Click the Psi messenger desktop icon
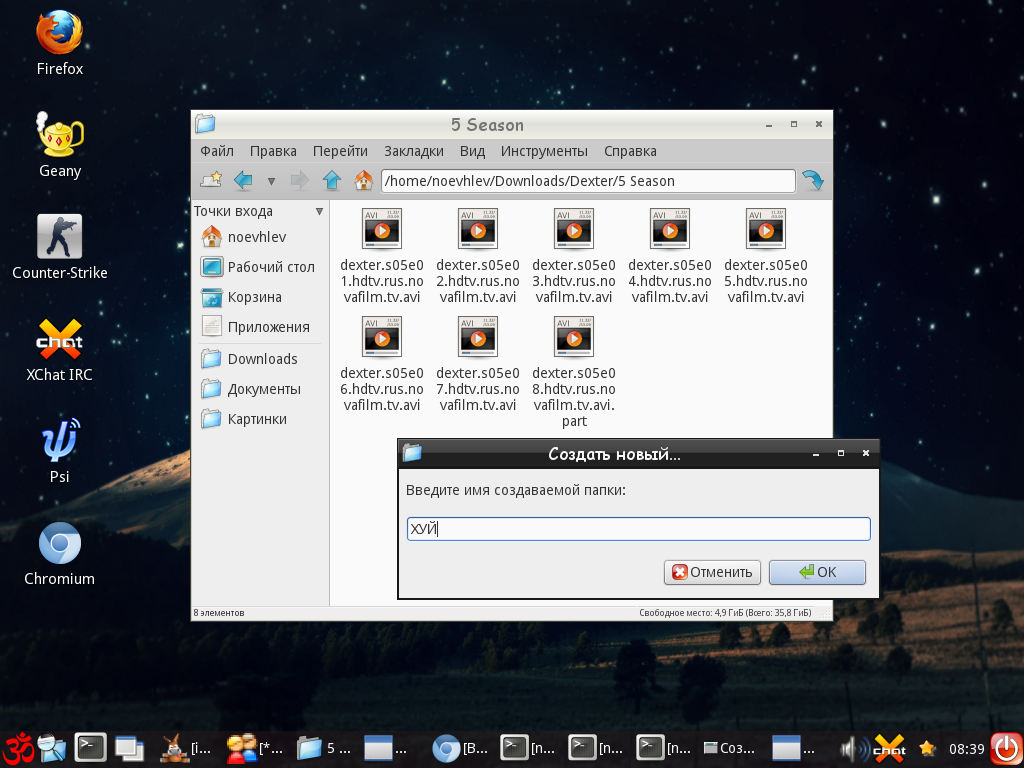 (59, 441)
